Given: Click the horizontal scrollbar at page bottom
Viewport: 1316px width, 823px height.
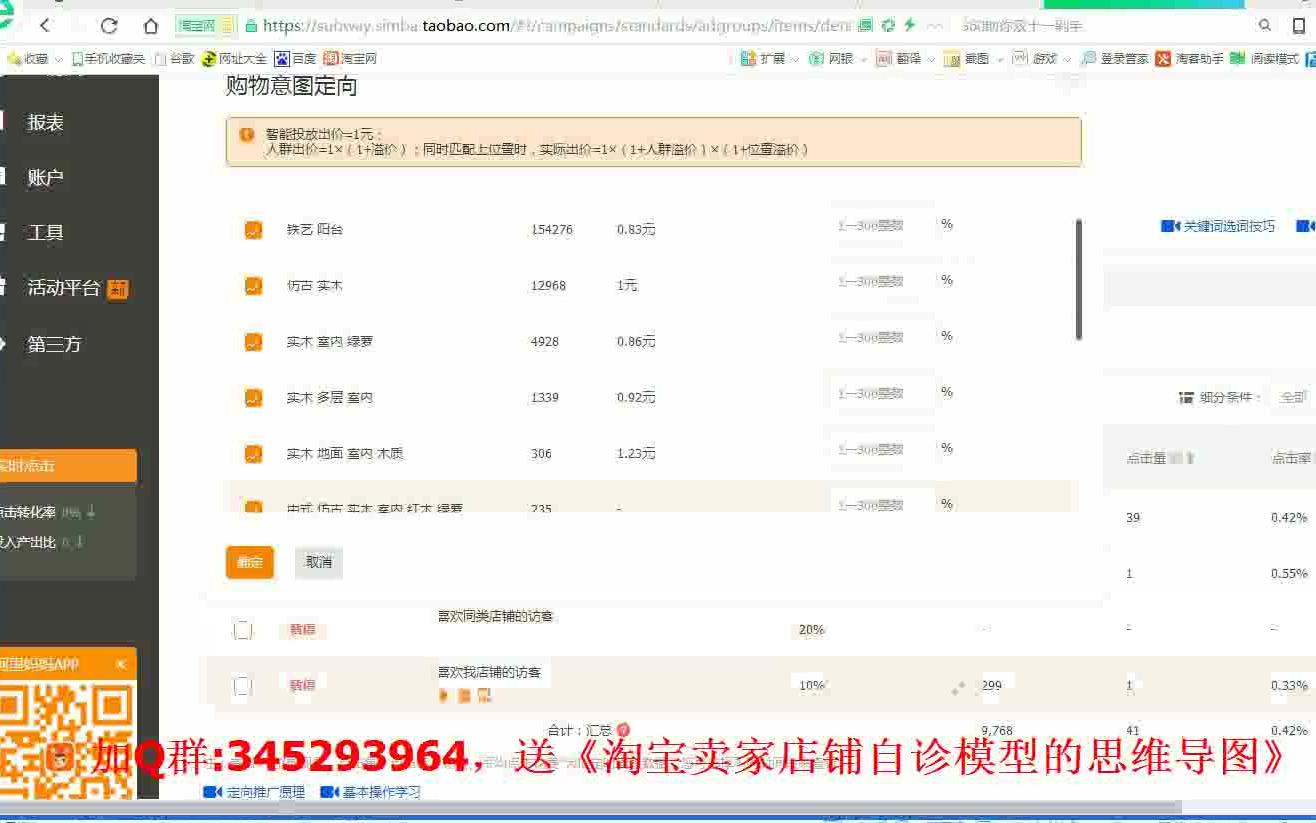Looking at the screenshot, I should pyautogui.click(x=590, y=807).
